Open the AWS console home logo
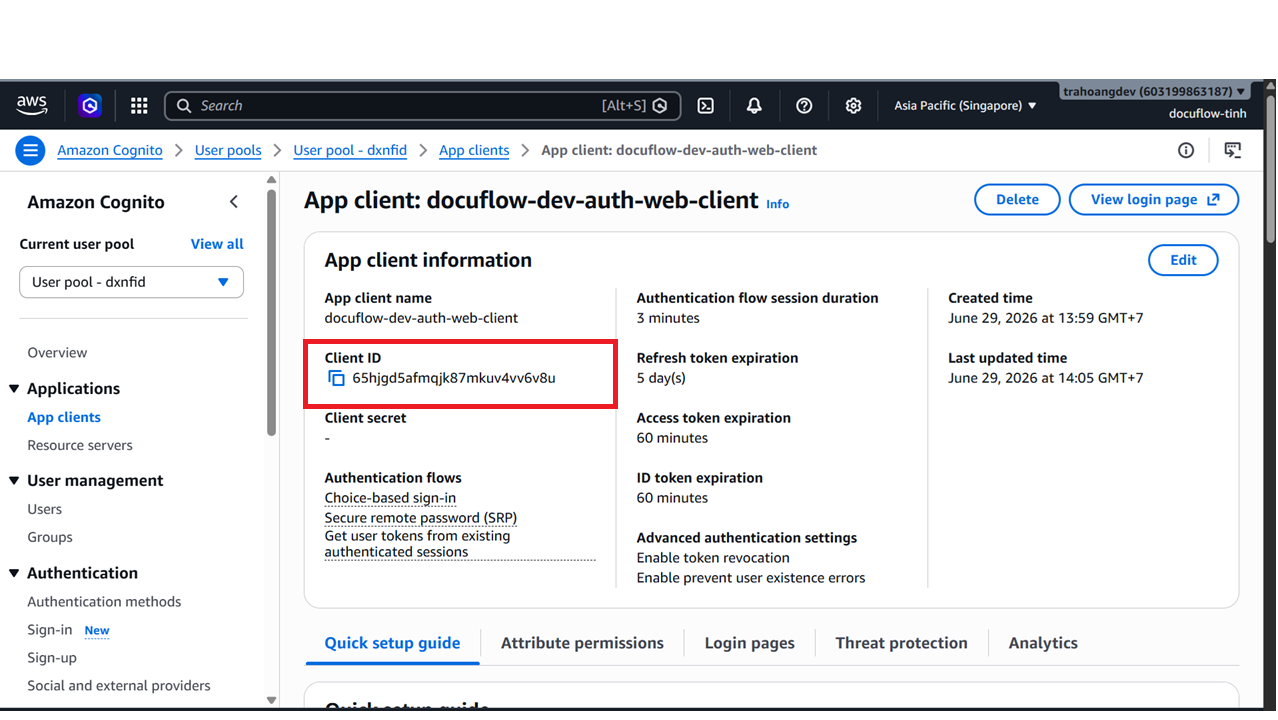Image resolution: width=1278 pixels, height=720 pixels. click(32, 105)
